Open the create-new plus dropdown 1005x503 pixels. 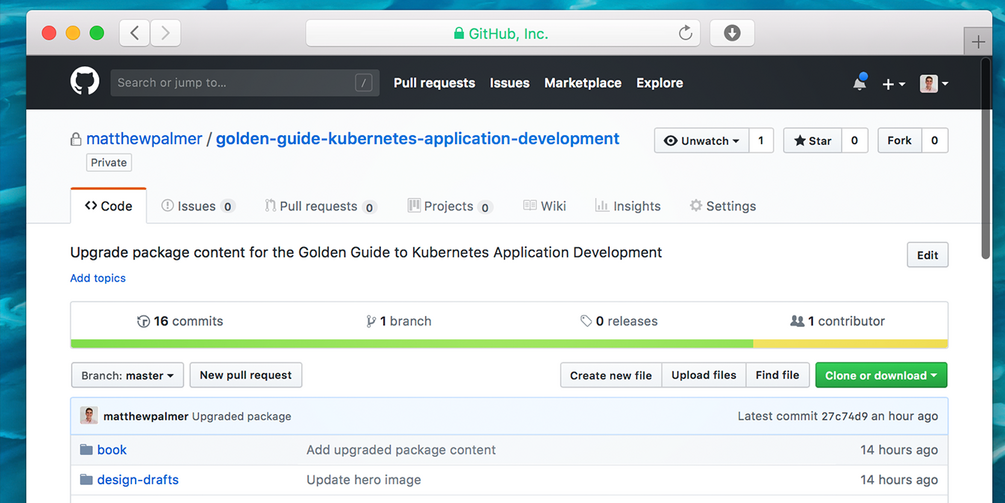893,84
